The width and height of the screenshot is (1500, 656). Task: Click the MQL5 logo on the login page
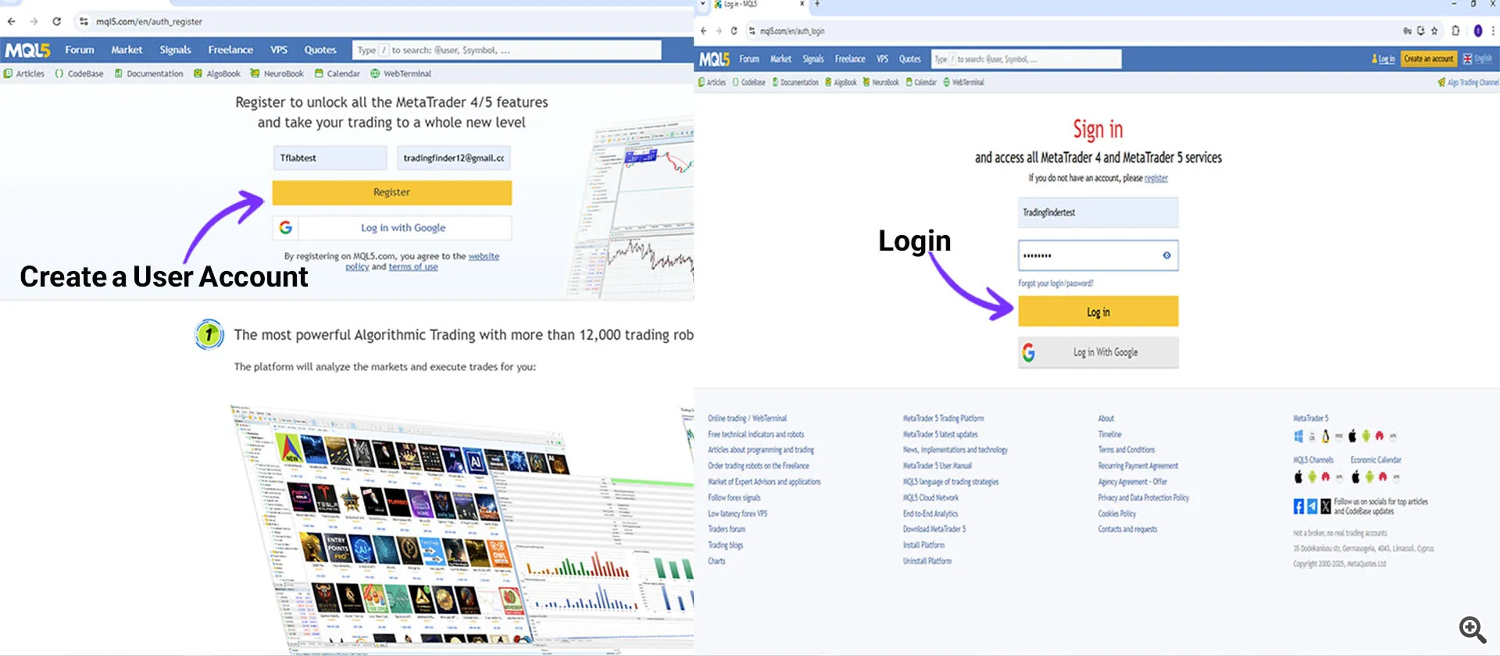coord(714,59)
